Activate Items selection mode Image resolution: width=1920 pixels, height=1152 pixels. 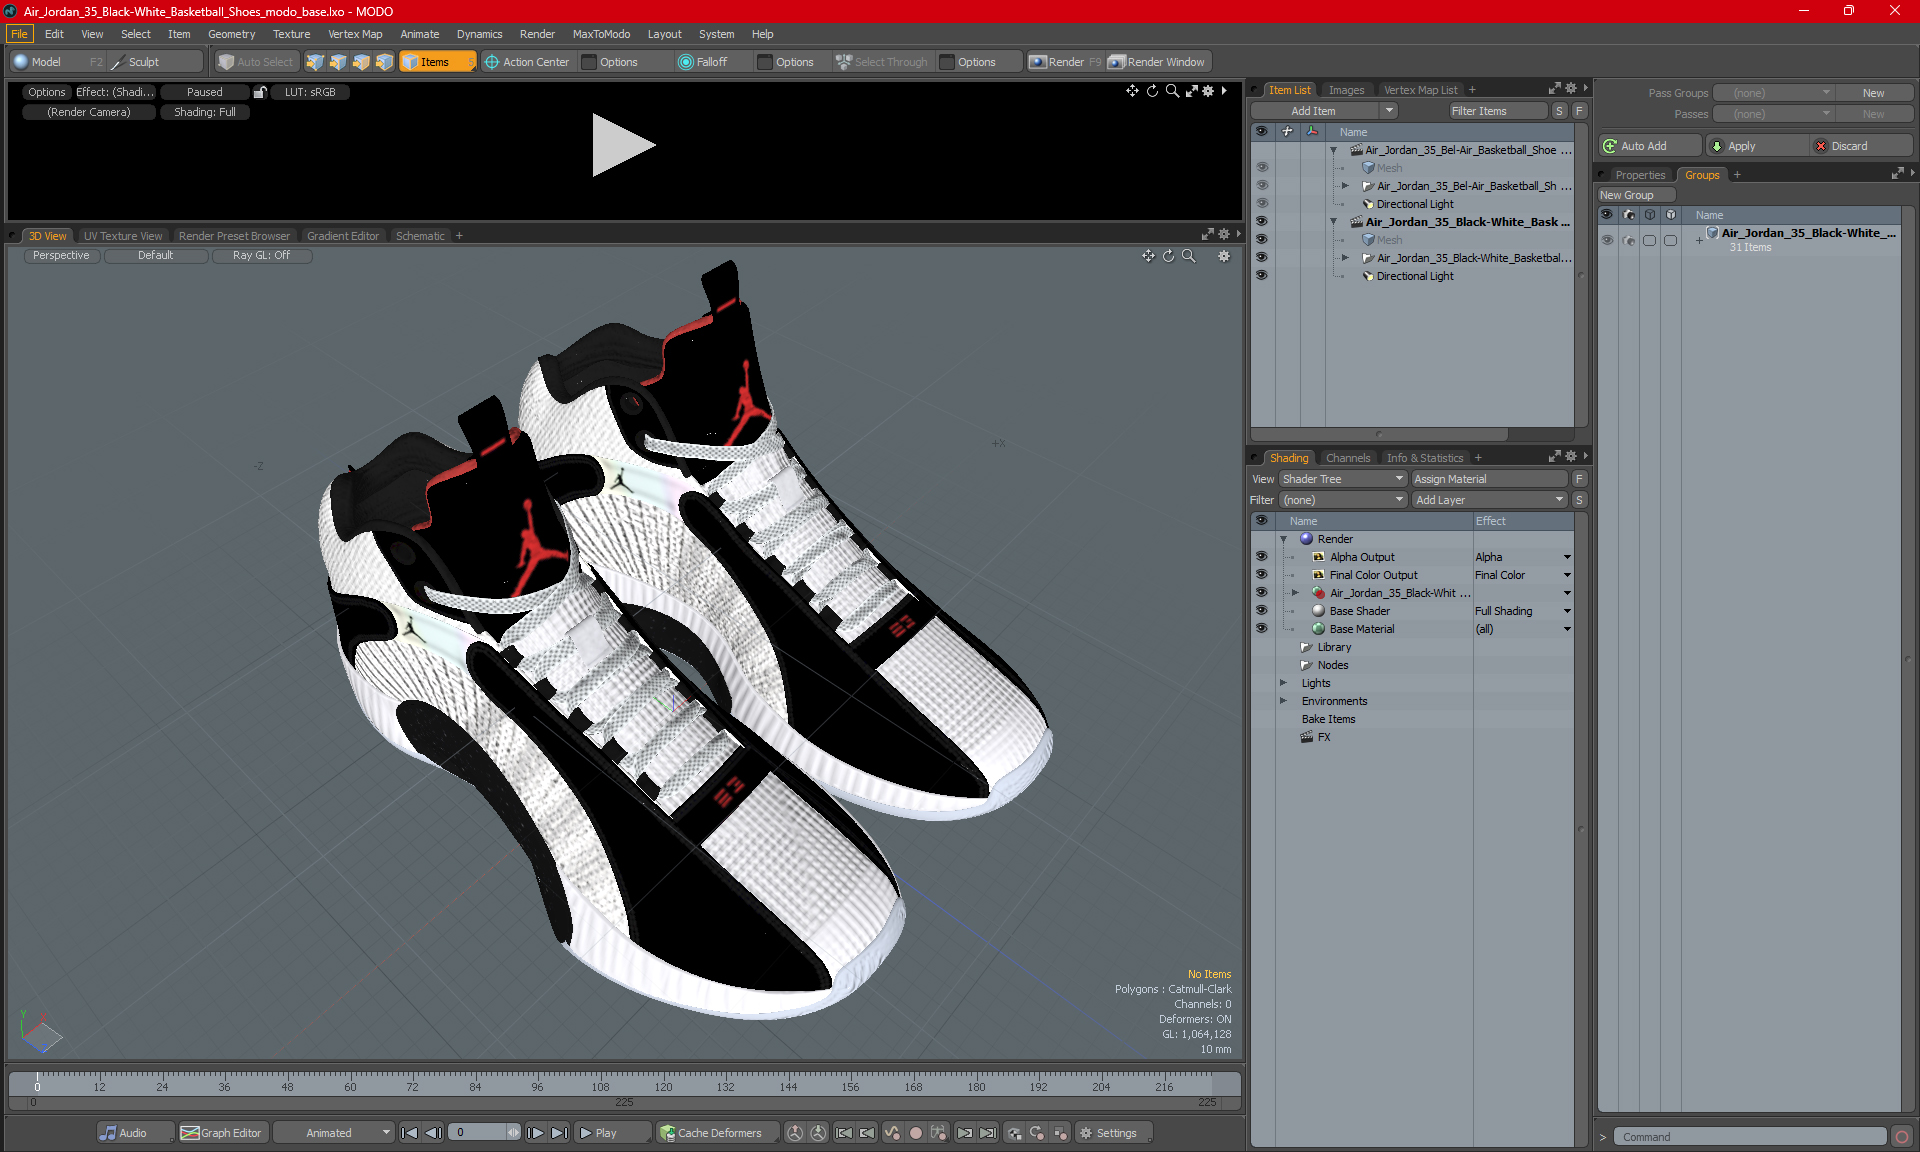437,62
